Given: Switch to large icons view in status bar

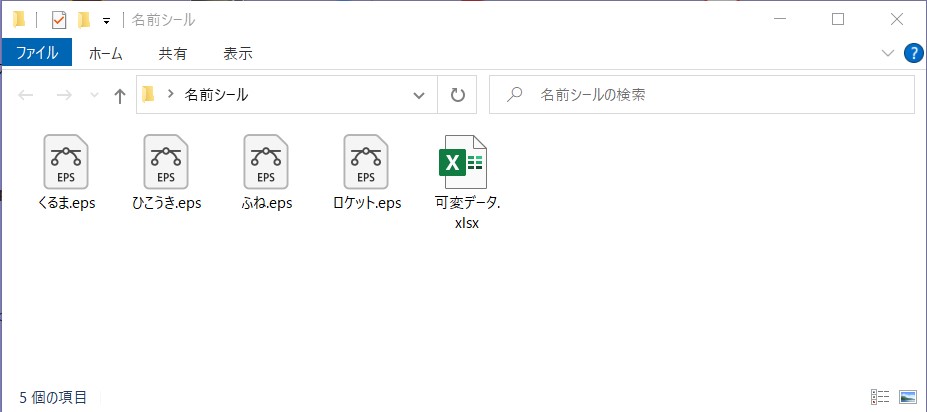Looking at the screenshot, I should pos(907,397).
